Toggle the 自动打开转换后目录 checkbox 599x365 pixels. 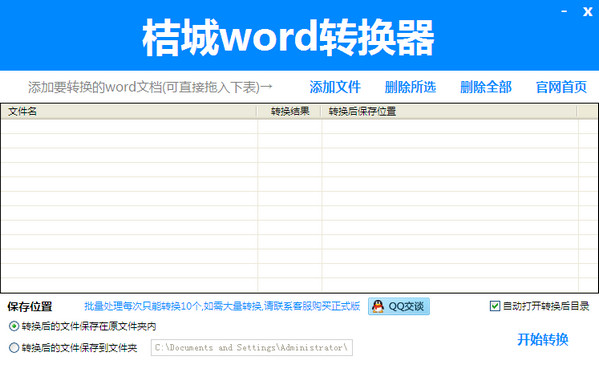click(x=495, y=306)
